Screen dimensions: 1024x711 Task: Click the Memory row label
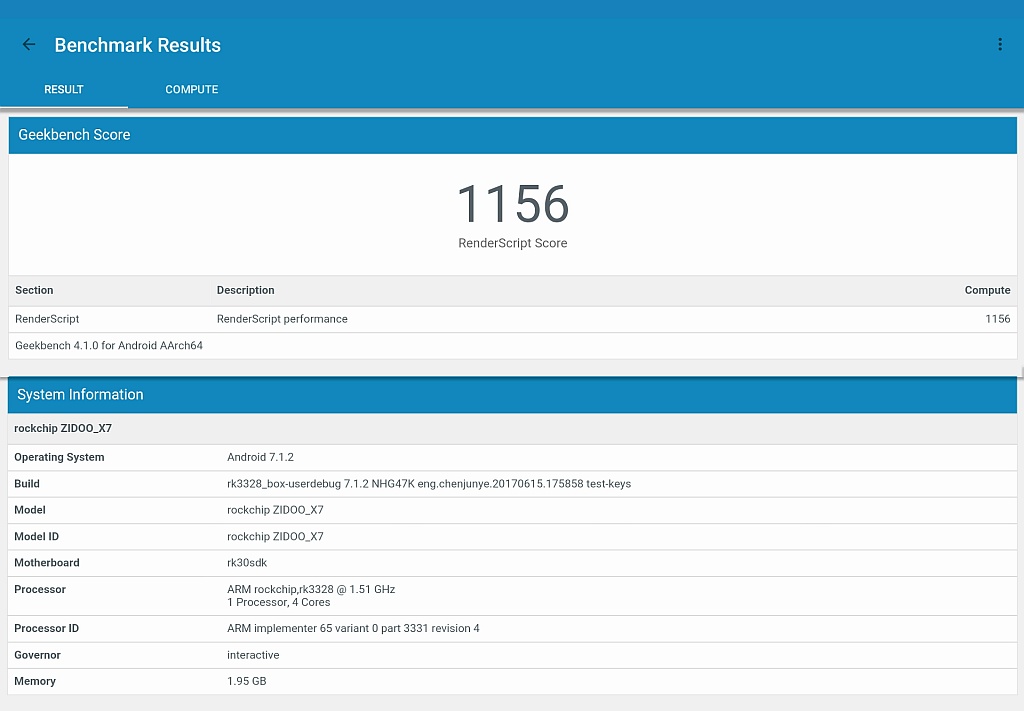35,681
